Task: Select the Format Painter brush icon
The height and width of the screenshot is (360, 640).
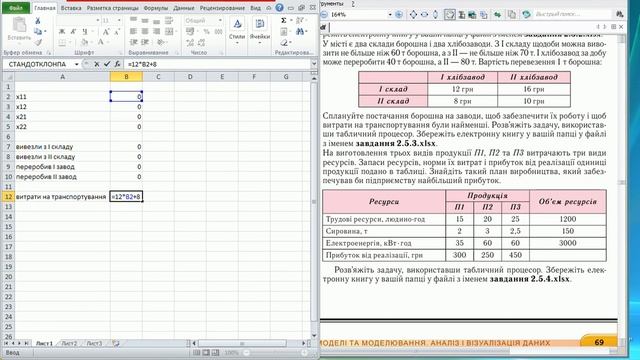Action: pyautogui.click(x=38, y=42)
